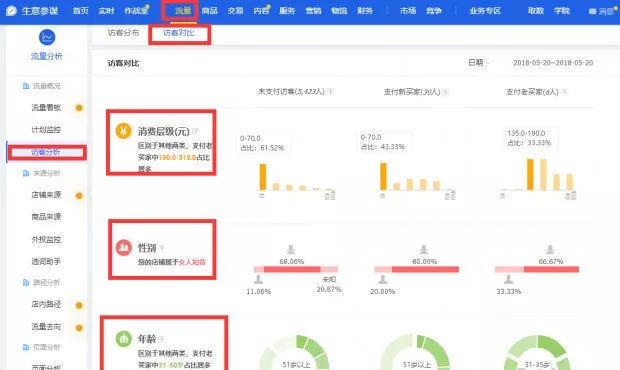
Task: Open 外投监控 in the sidebar
Action: 46,240
